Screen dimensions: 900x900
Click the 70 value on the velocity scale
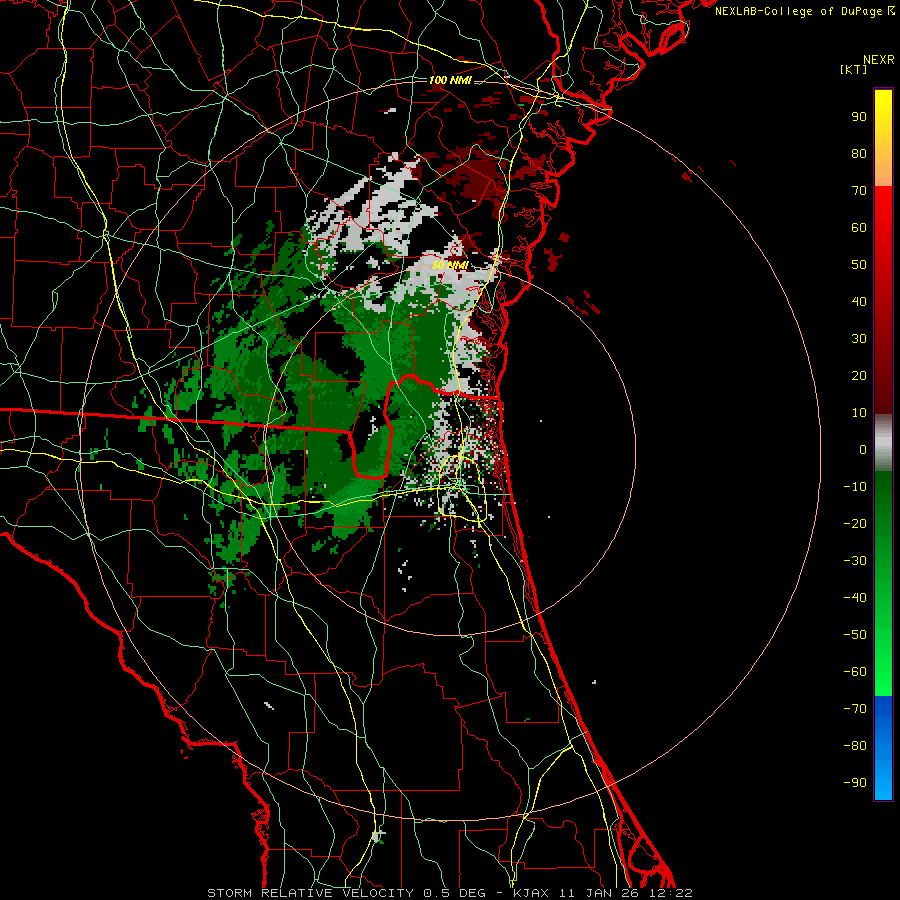pyautogui.click(x=859, y=191)
